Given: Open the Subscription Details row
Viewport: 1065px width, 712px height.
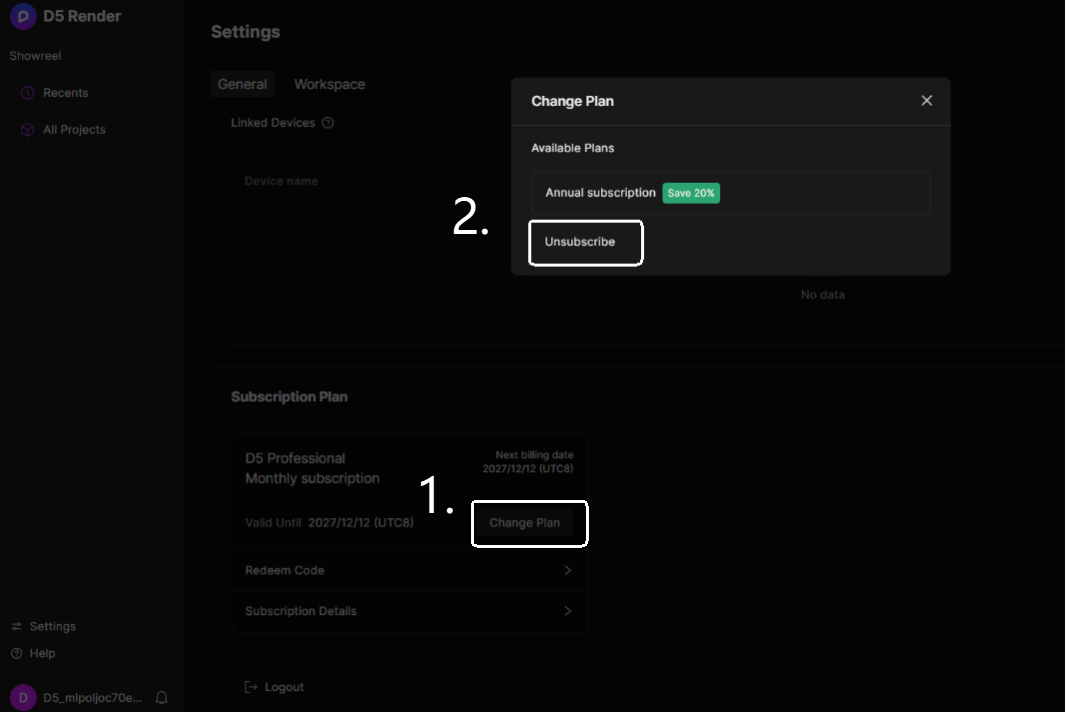Looking at the screenshot, I should point(409,611).
